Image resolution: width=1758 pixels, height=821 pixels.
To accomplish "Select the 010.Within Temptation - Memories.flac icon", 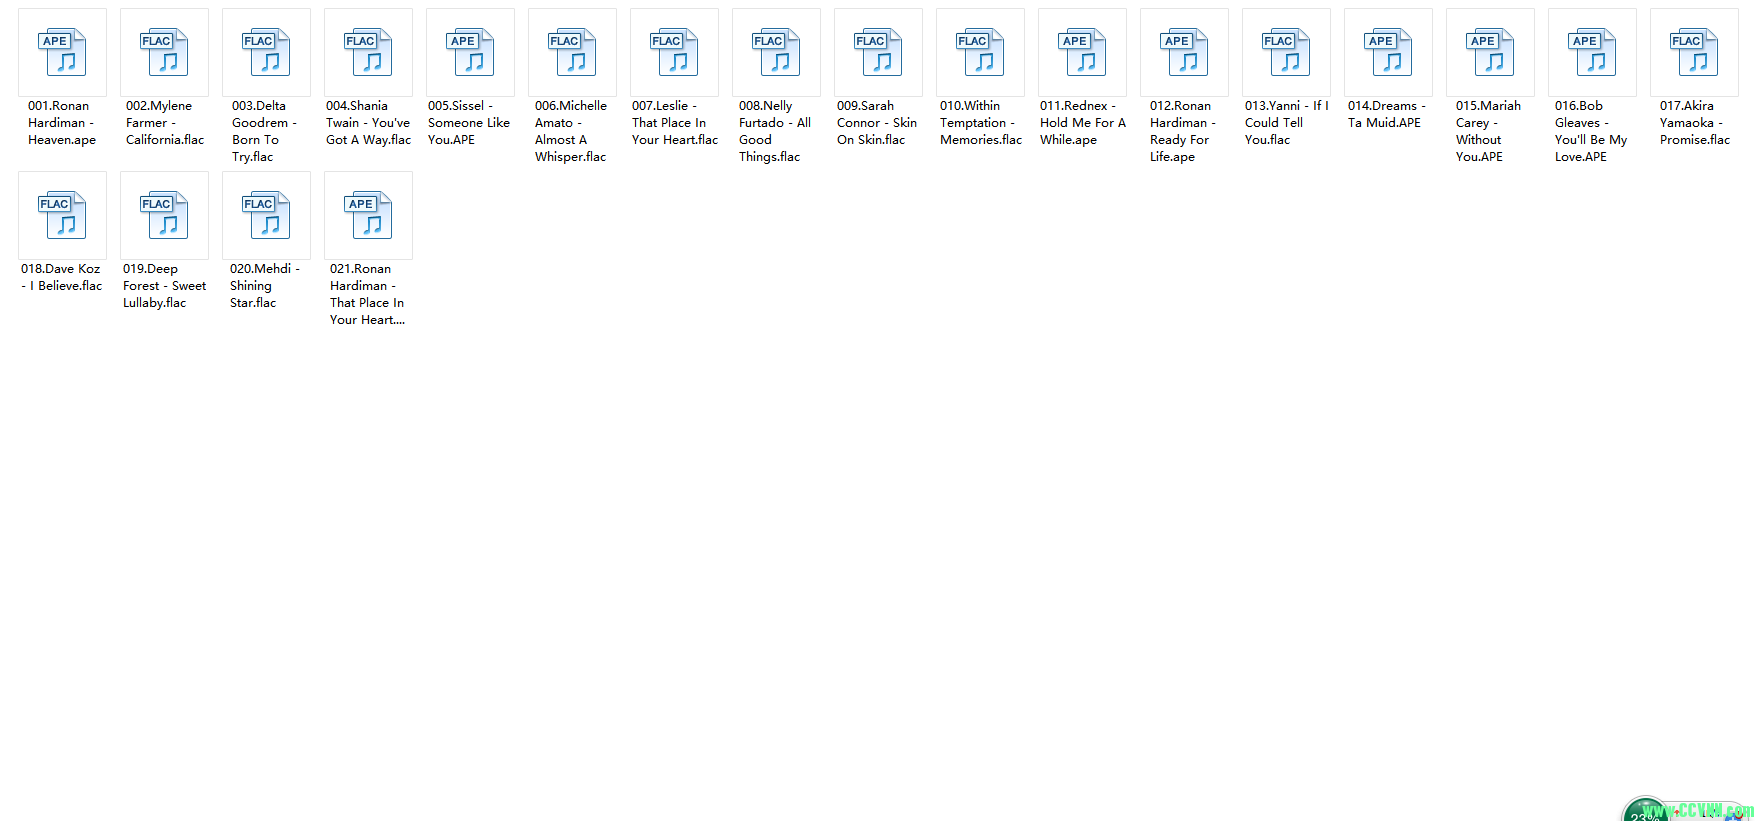I will coord(980,52).
